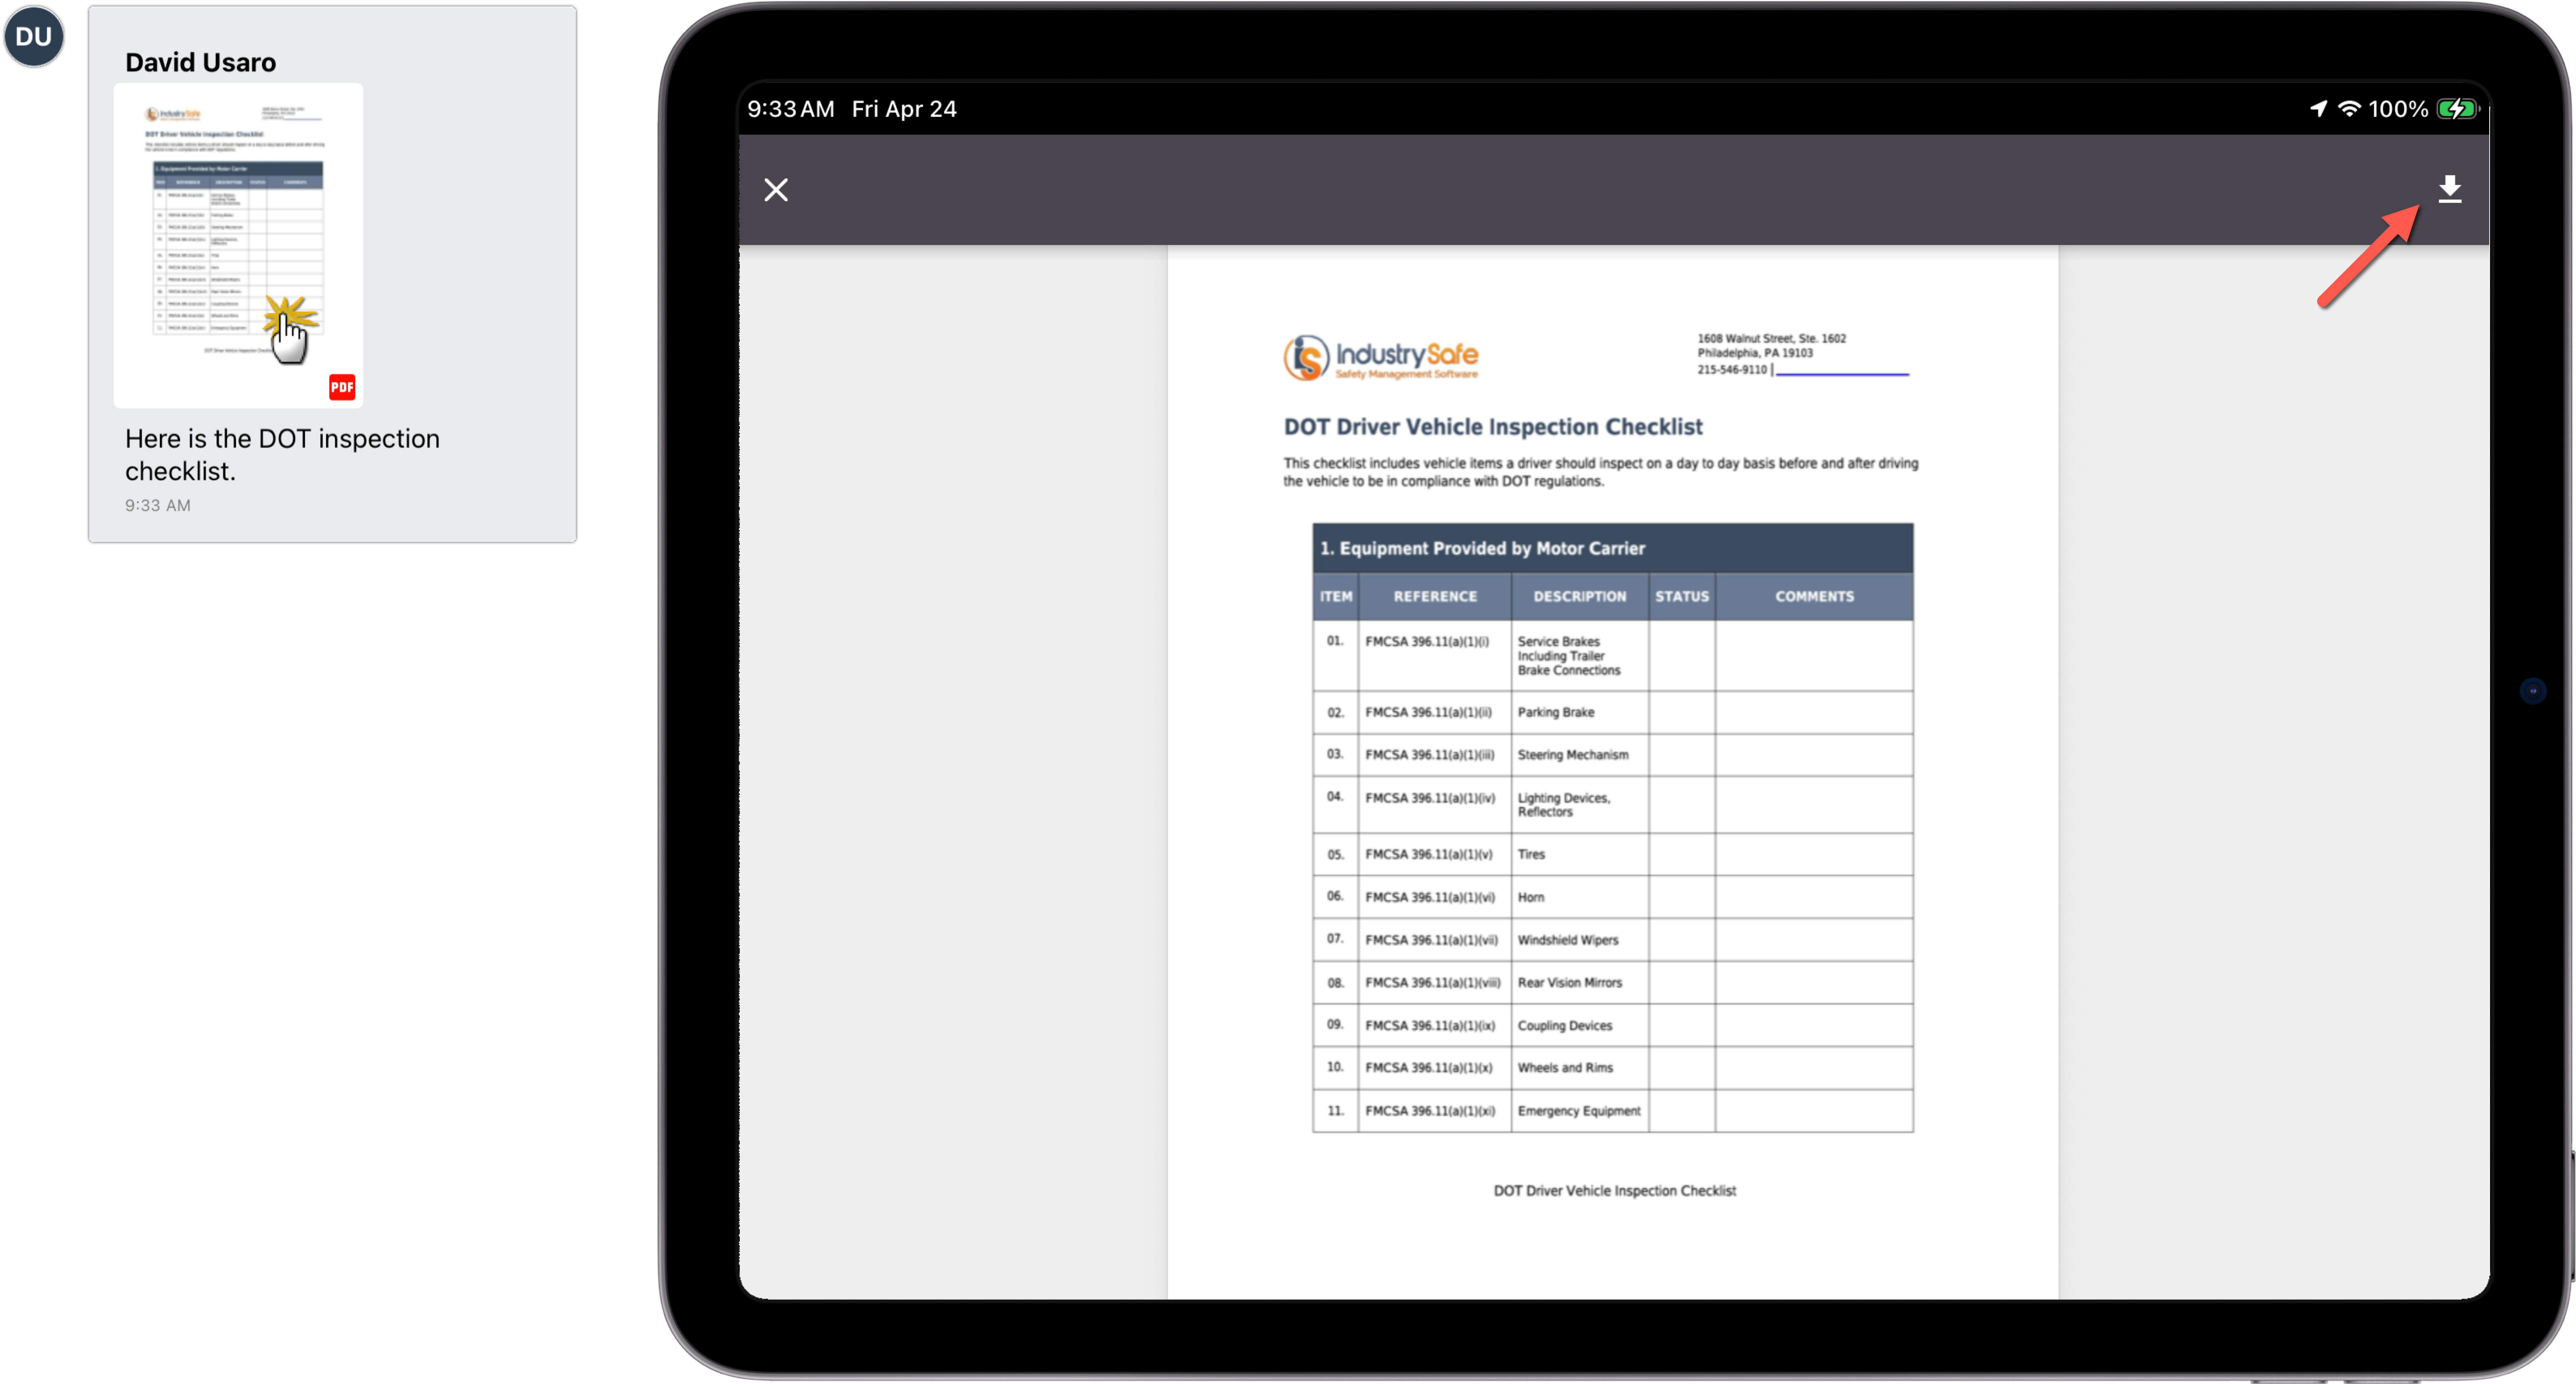This screenshot has height=1384, width=2576.
Task: Click the Coupling Devices description cell
Action: pyautogui.click(x=1580, y=1026)
